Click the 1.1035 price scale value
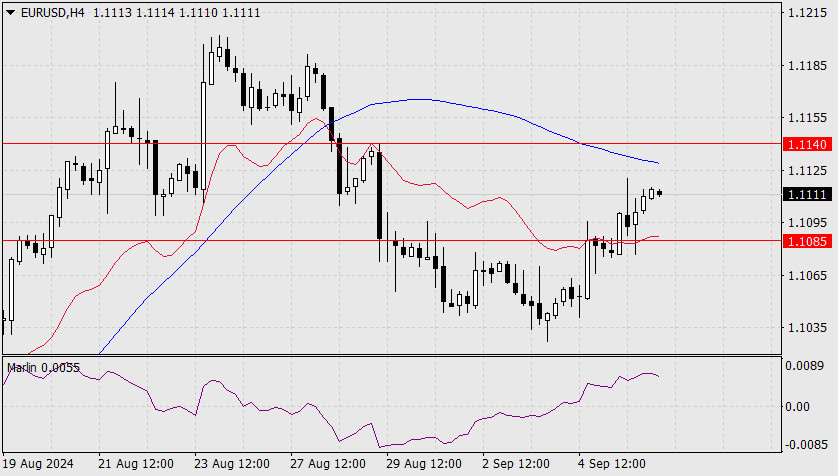Viewport: 838px width, 476px height. (x=808, y=327)
